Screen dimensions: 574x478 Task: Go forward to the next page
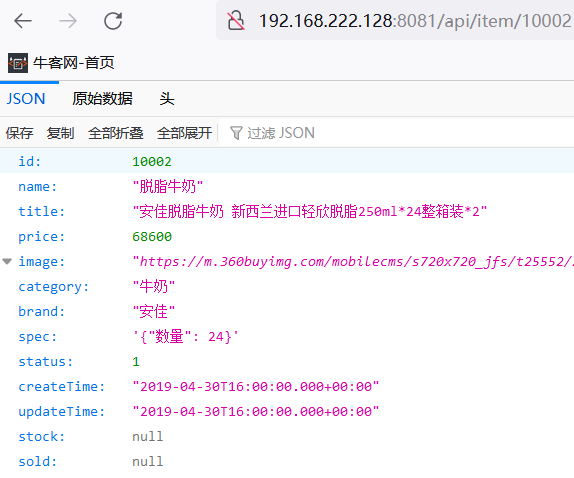click(x=68, y=21)
